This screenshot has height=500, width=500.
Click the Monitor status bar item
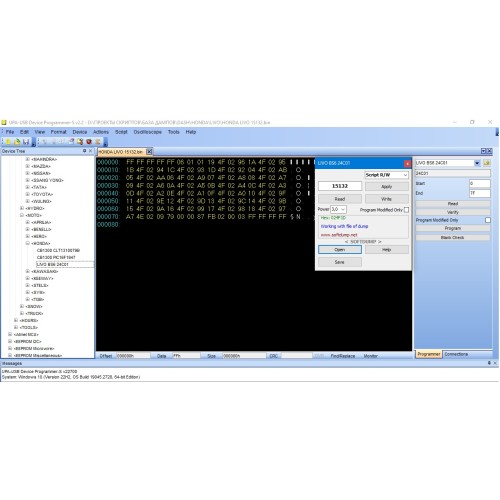click(371, 356)
